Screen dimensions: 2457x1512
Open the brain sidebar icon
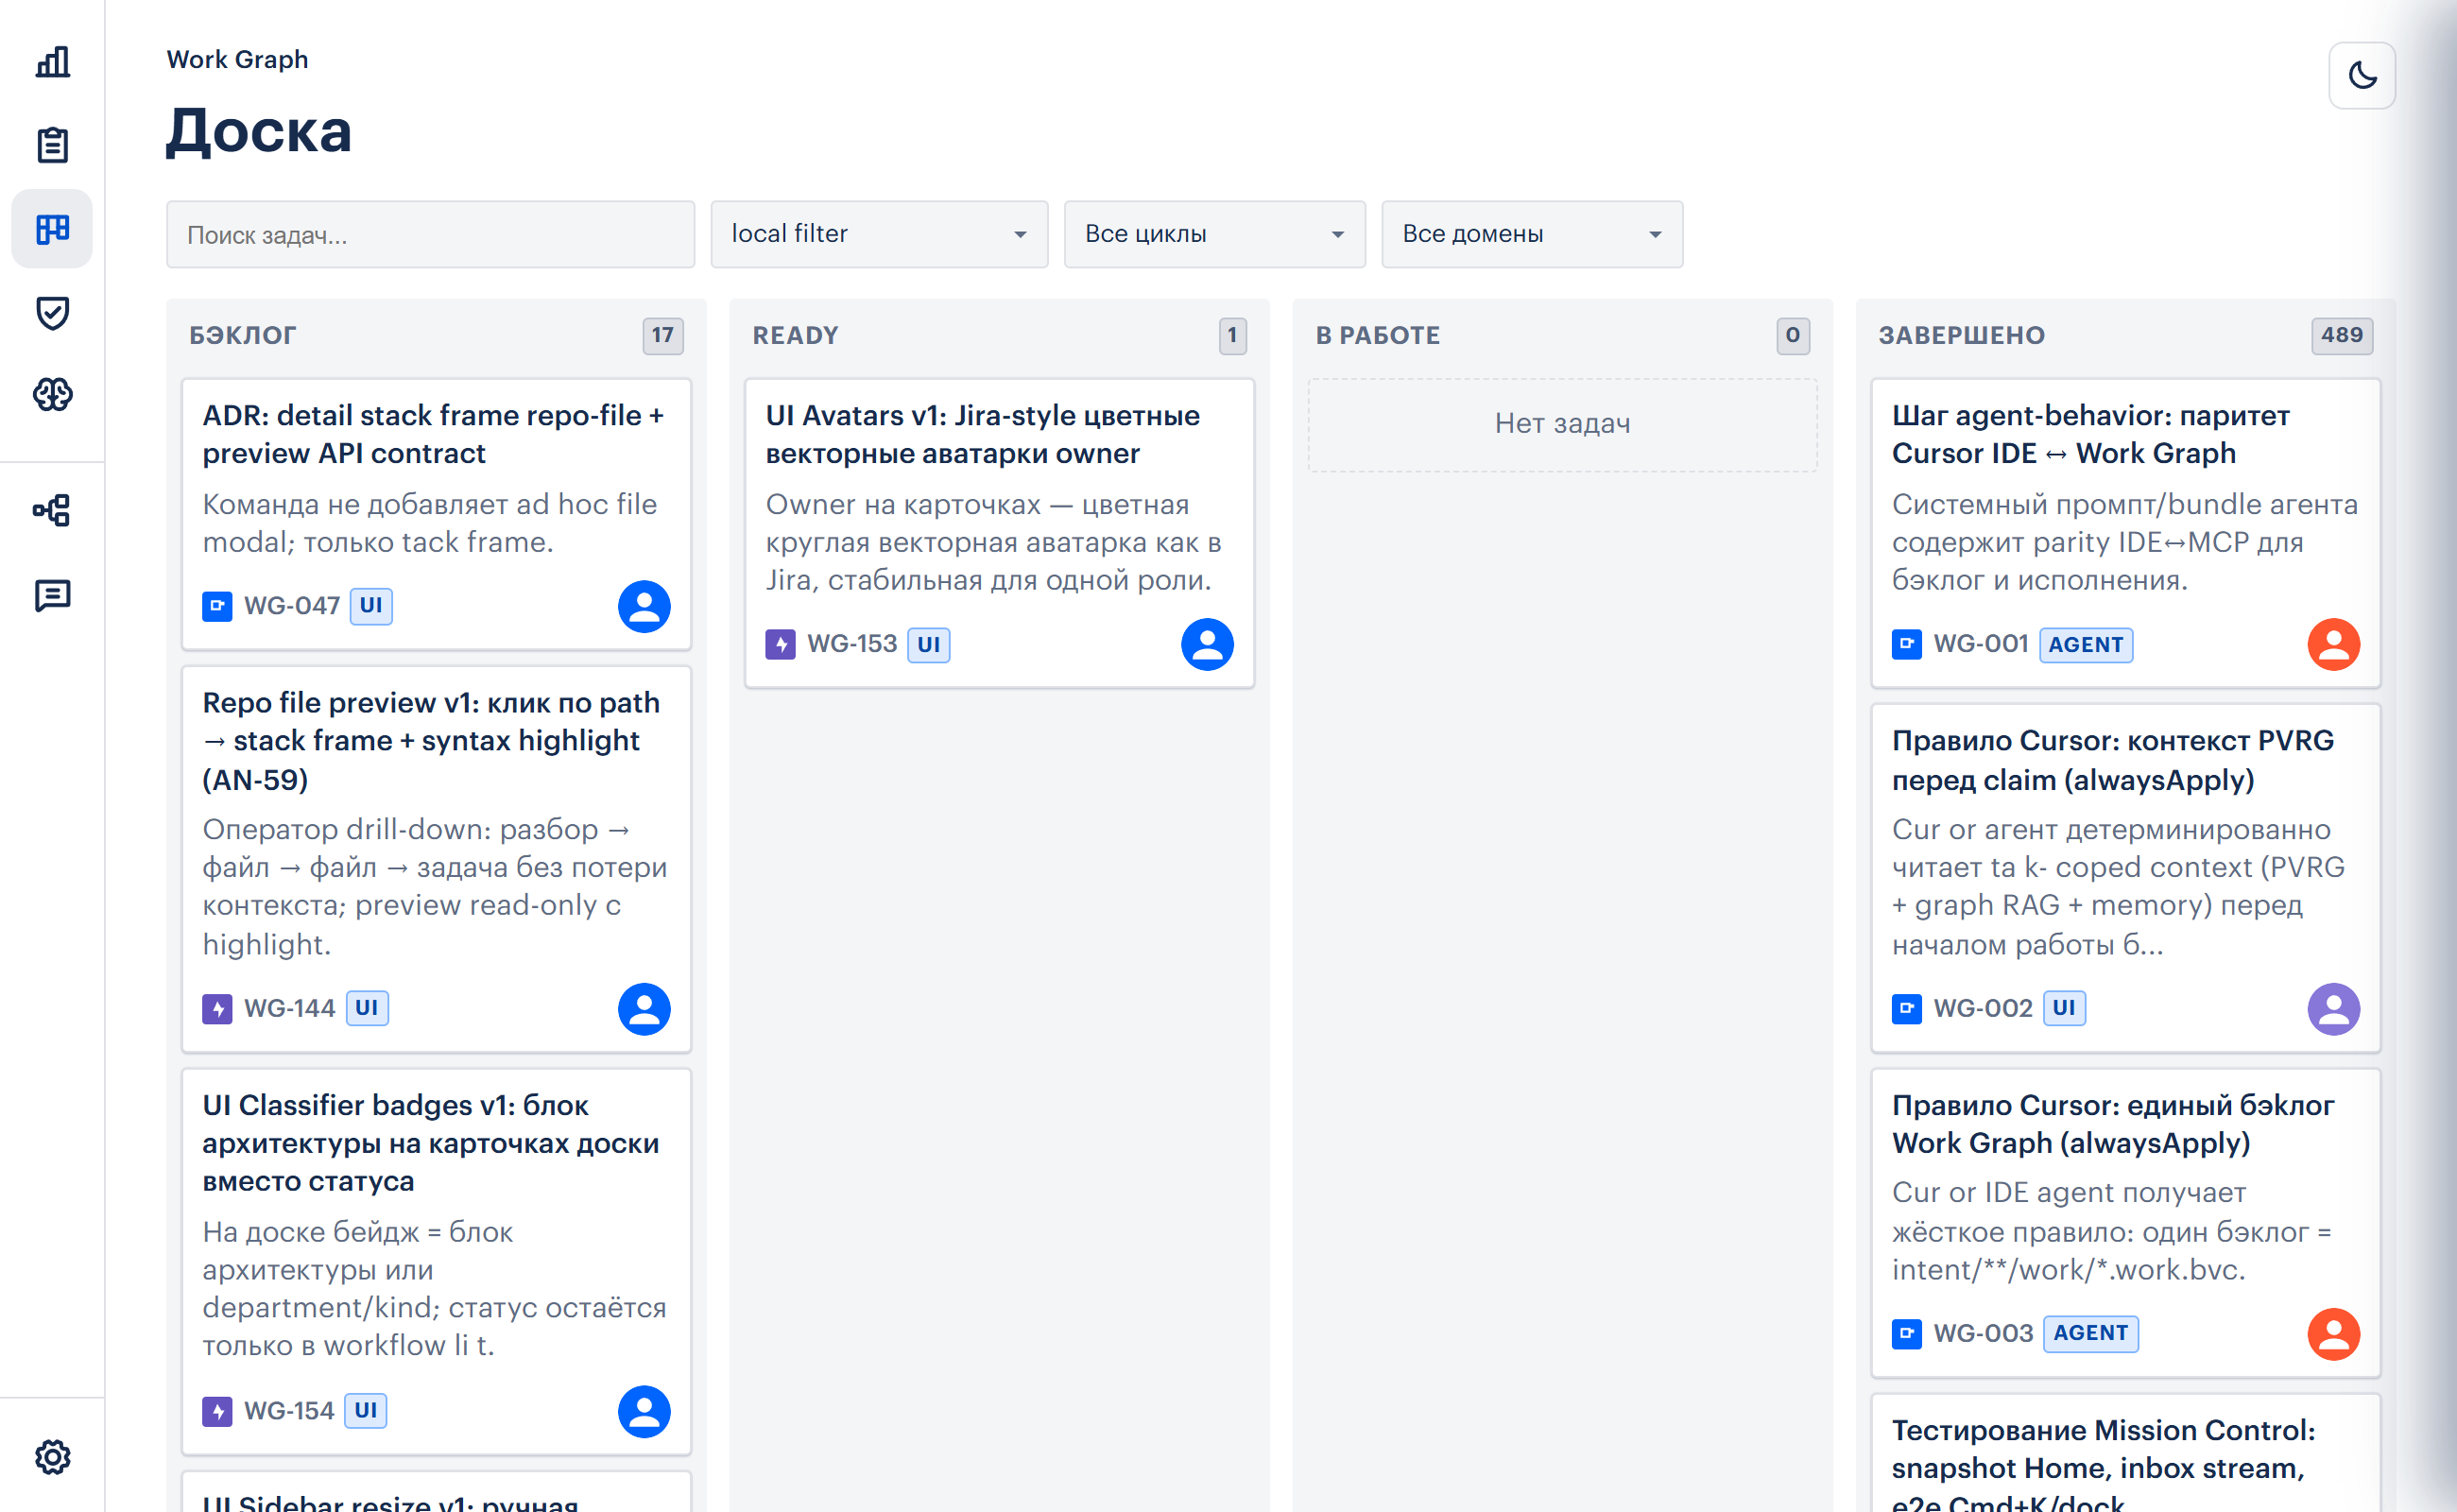pyautogui.click(x=52, y=395)
